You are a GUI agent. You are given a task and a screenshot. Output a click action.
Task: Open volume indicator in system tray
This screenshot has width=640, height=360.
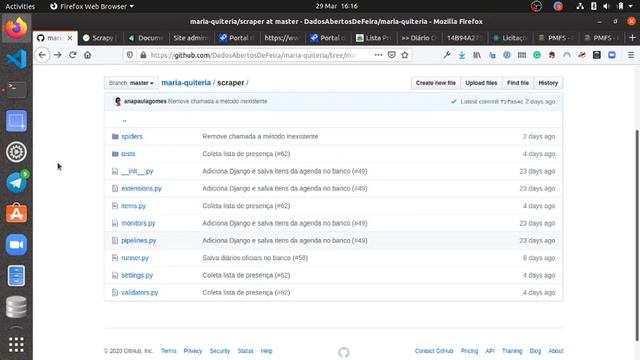point(606,6)
